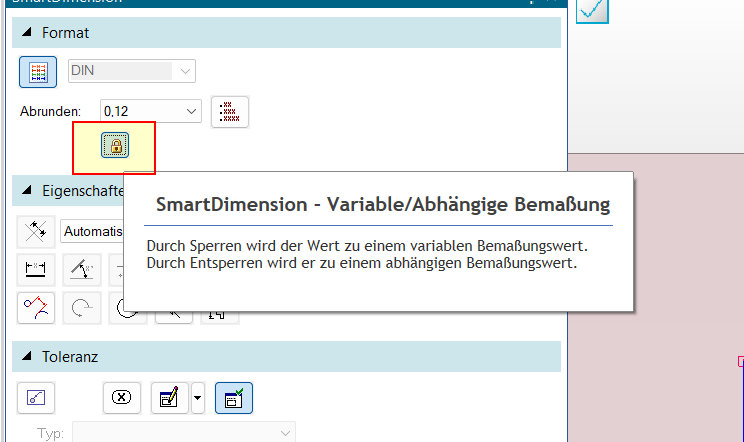The image size is (744, 442).
Task: Open the Typ dropdown
Action: tap(184, 433)
